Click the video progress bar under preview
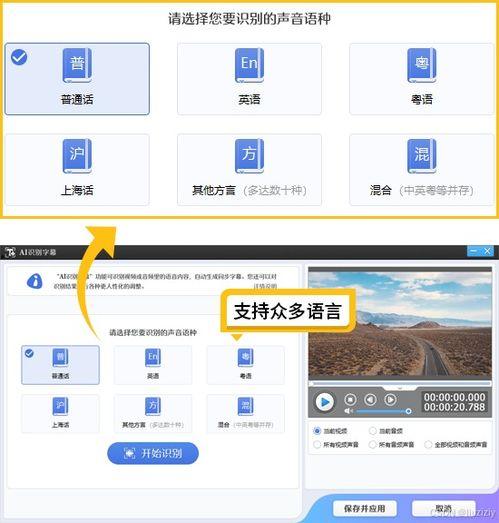 pos(400,384)
